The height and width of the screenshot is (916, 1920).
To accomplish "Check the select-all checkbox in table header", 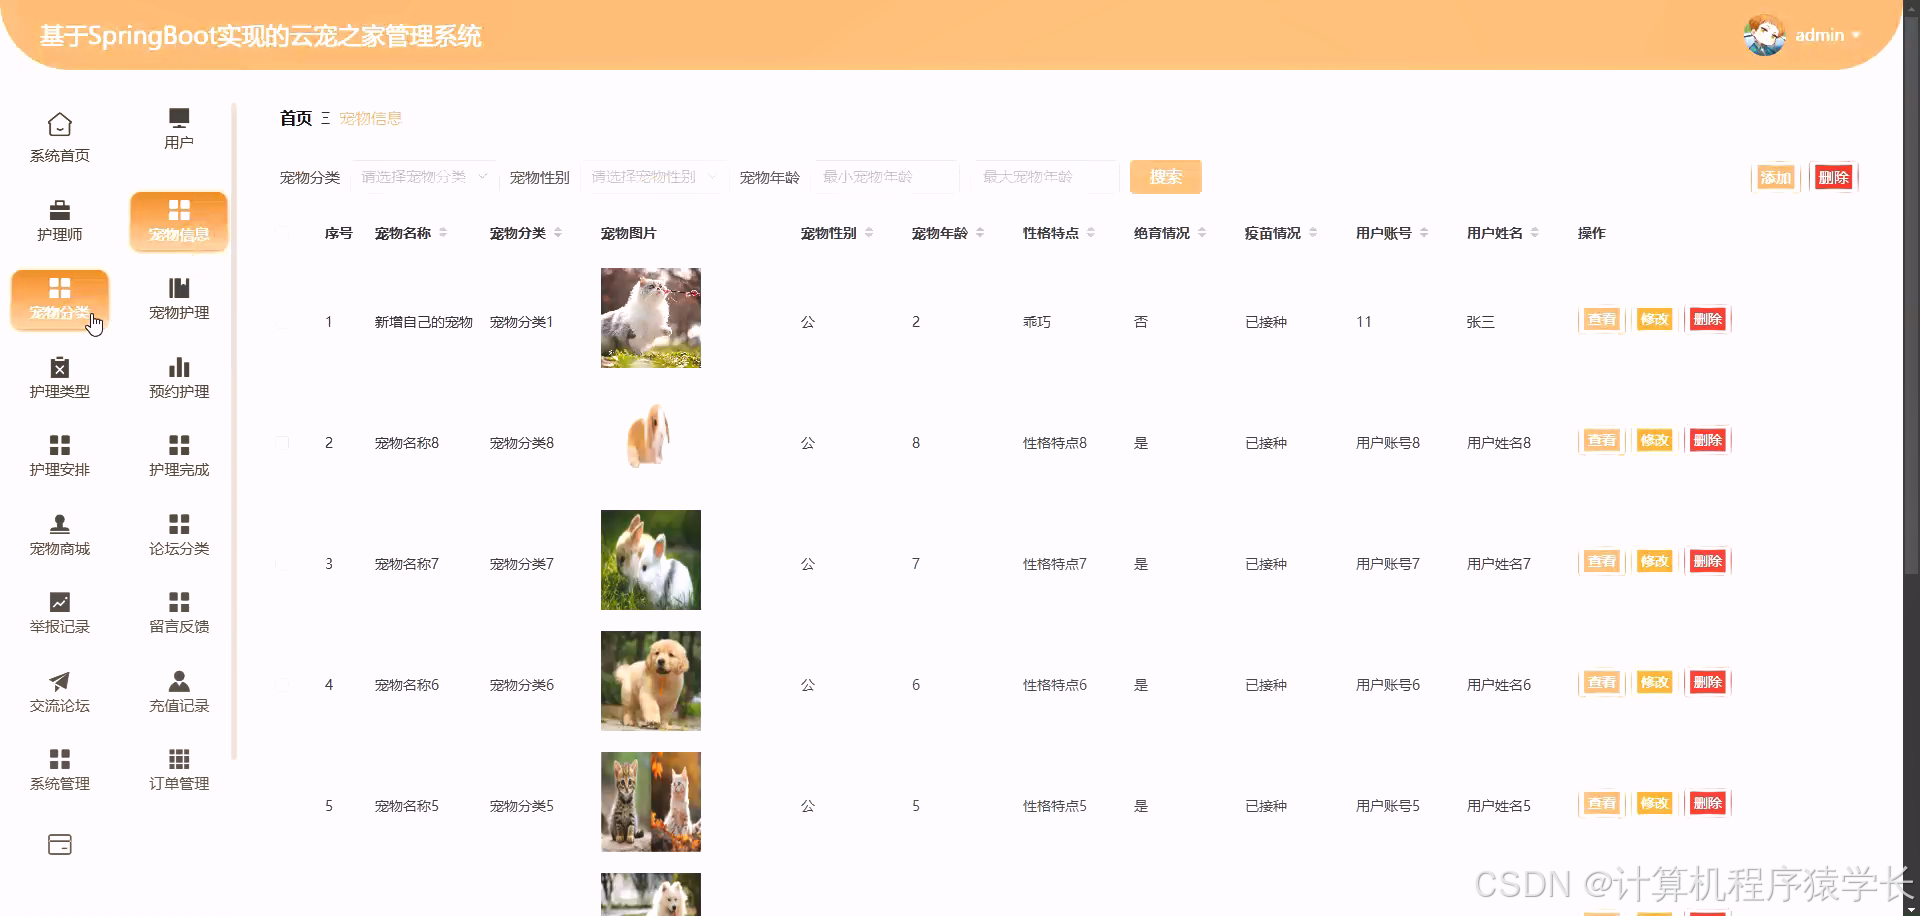I will click(x=283, y=232).
